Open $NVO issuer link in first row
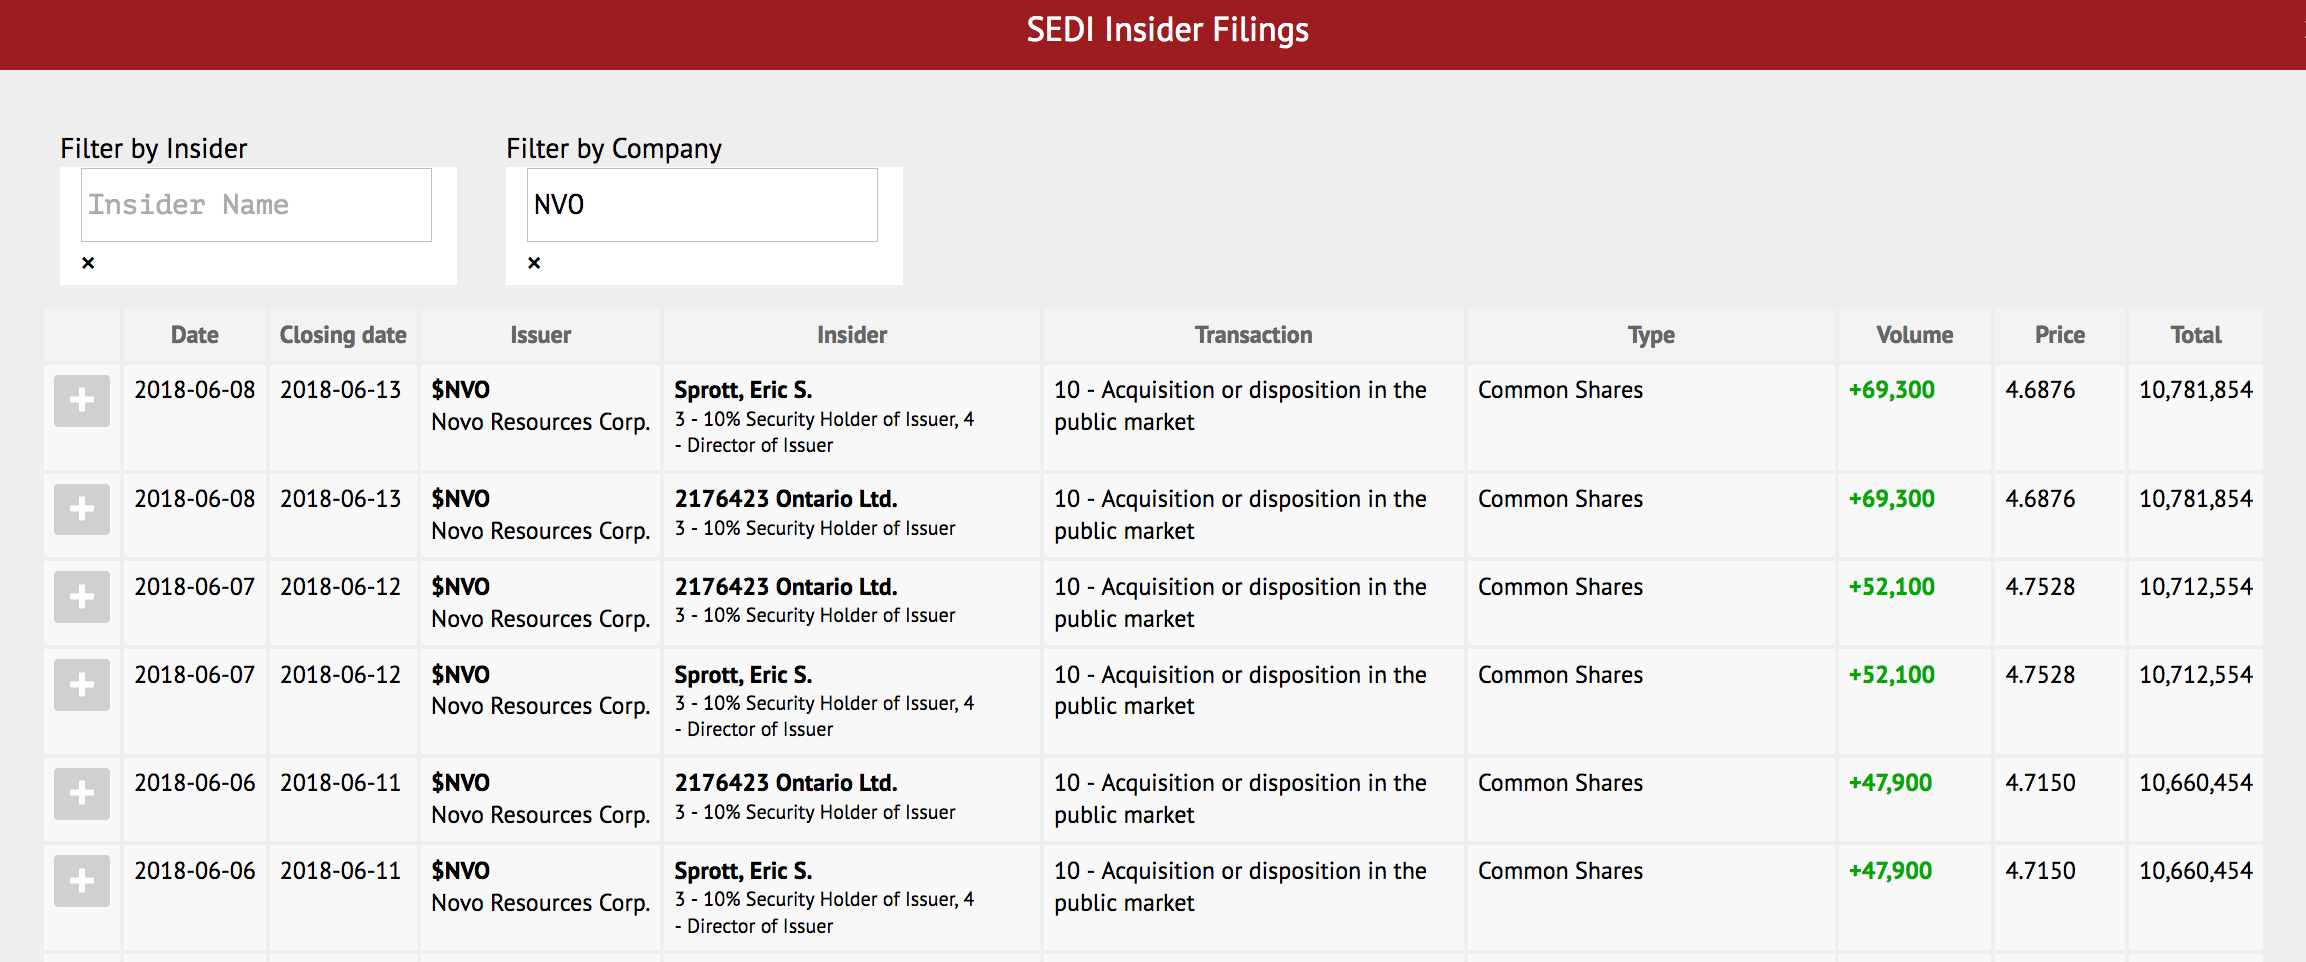 (x=461, y=390)
